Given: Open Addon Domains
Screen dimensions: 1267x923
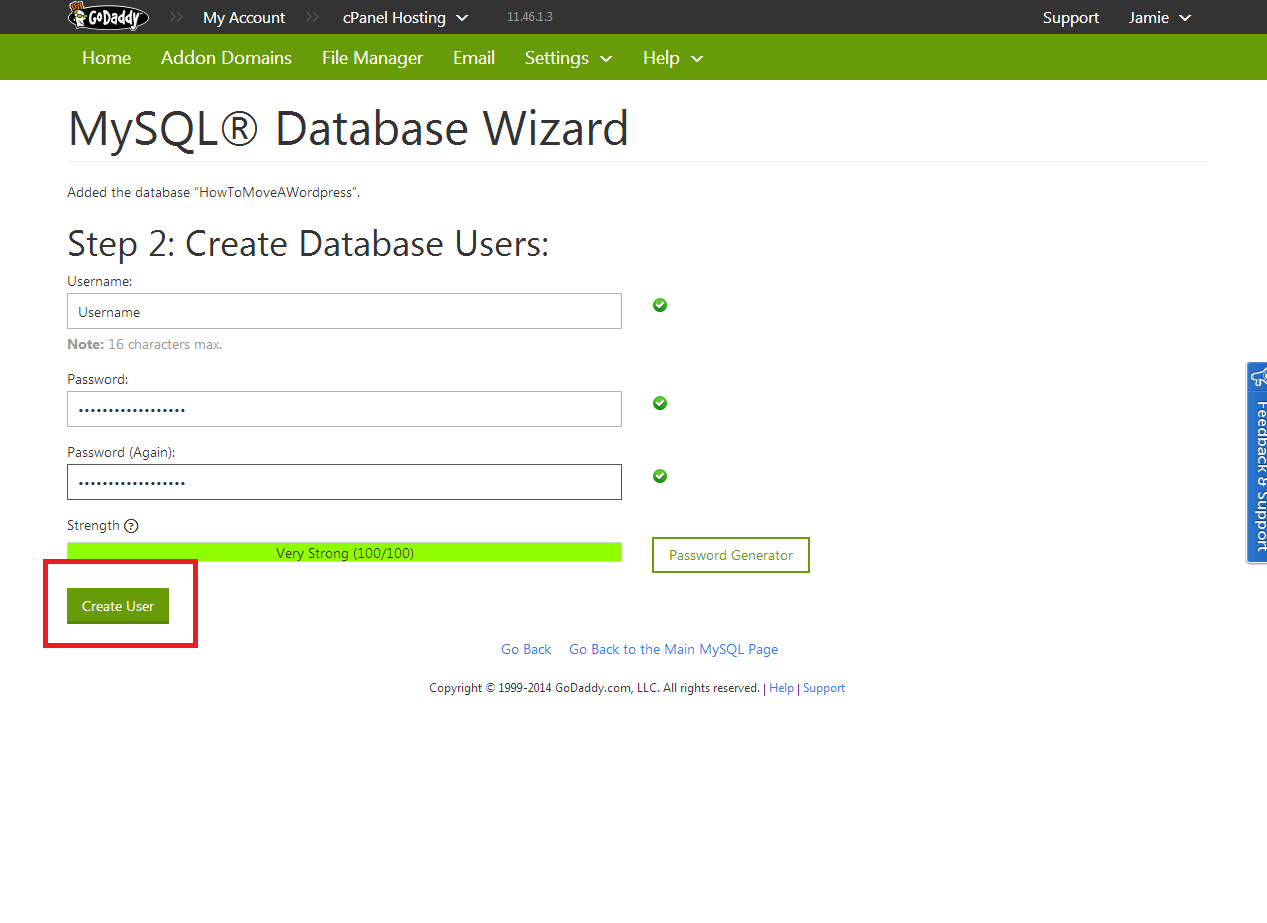Looking at the screenshot, I should (226, 58).
